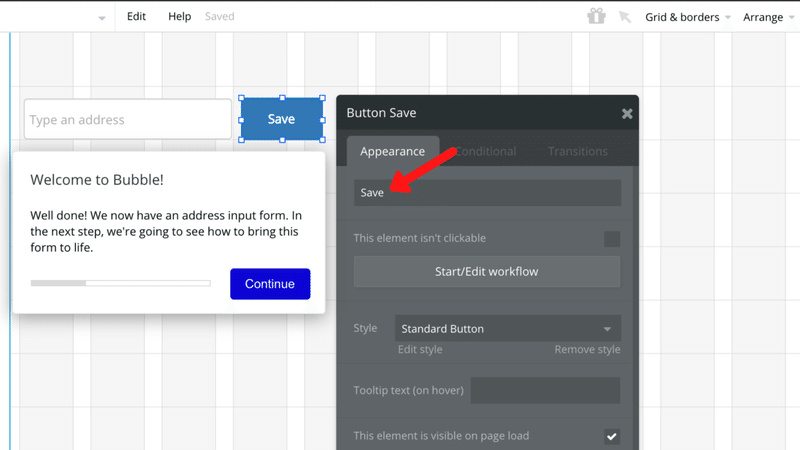Close the Button Save property panel
The height and width of the screenshot is (450, 800).
click(x=627, y=114)
